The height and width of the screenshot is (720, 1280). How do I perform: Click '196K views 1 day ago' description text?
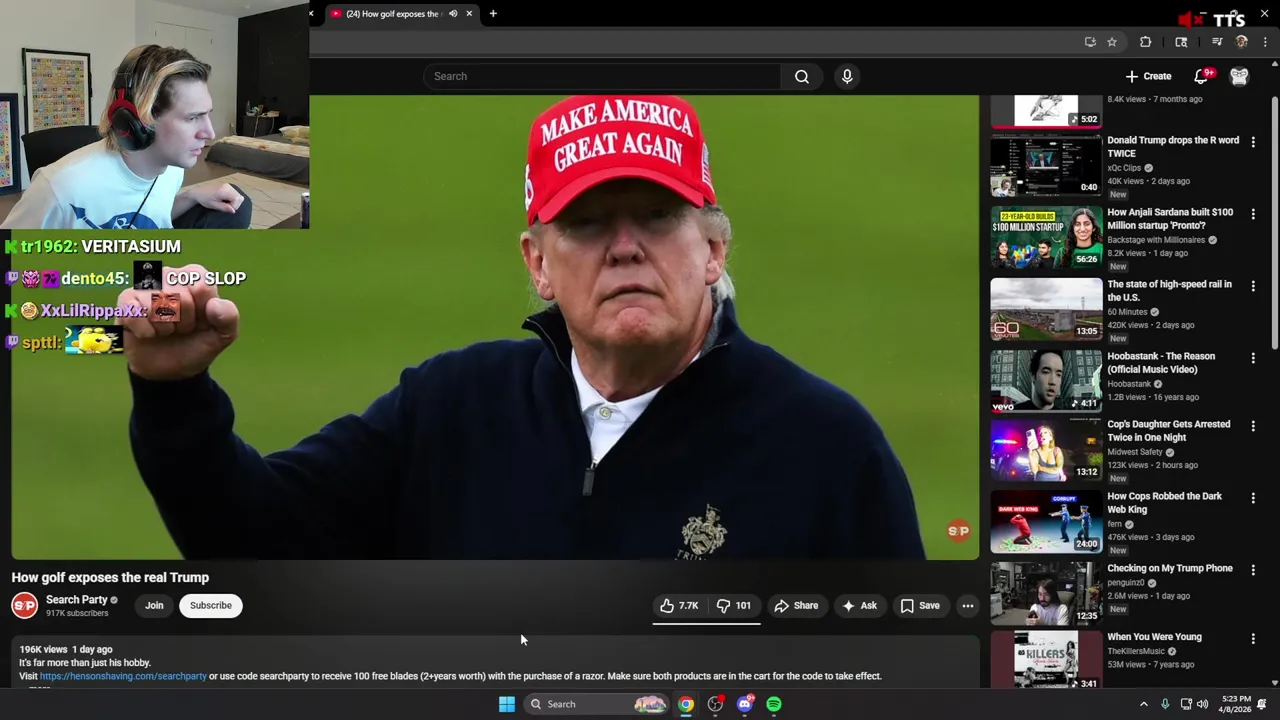pos(66,649)
